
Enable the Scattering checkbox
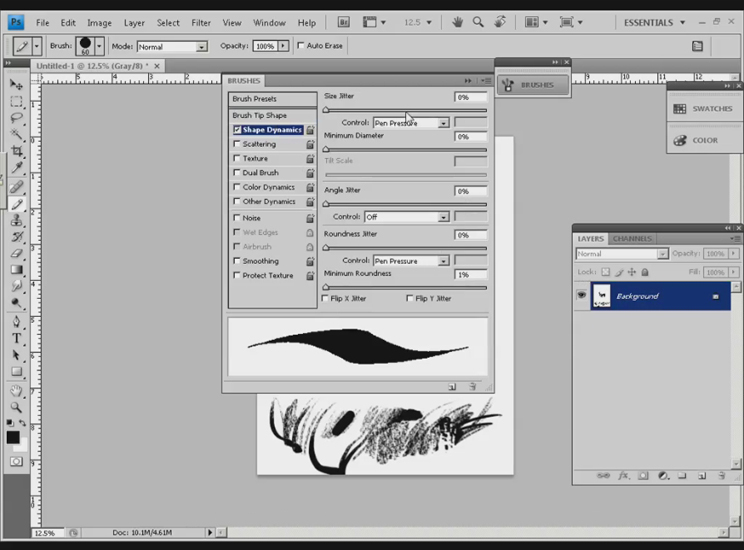point(237,144)
